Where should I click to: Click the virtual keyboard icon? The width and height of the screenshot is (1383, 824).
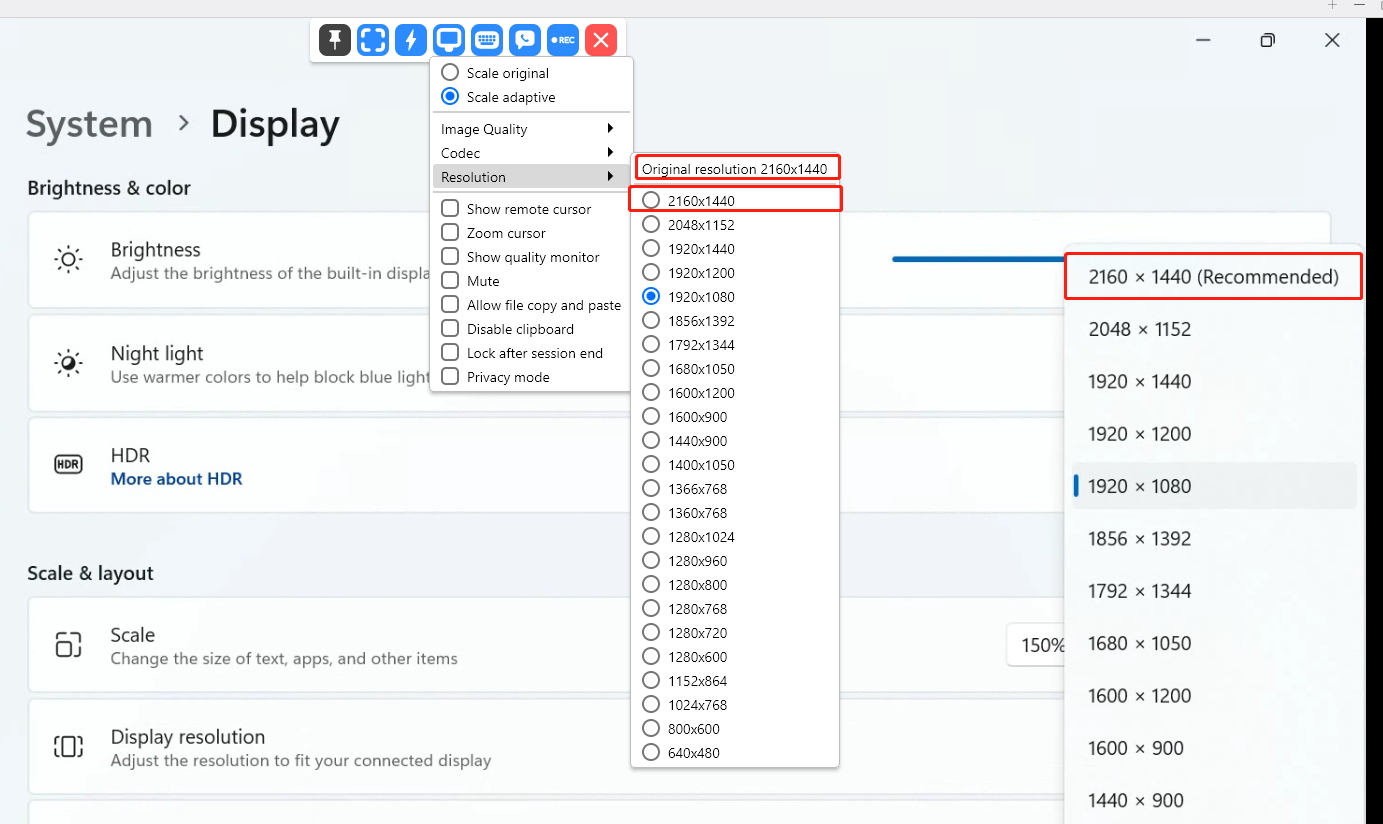point(486,40)
